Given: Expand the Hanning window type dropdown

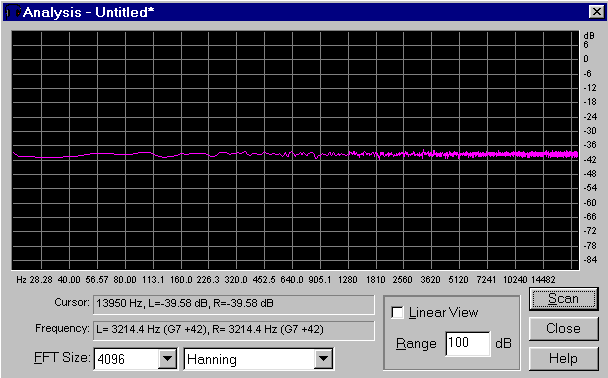Looking at the screenshot, I should [x=323, y=359].
